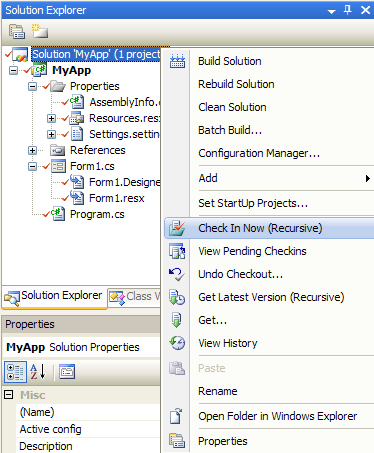
Task: Click the Build Solution menu icon
Action: coord(177,61)
